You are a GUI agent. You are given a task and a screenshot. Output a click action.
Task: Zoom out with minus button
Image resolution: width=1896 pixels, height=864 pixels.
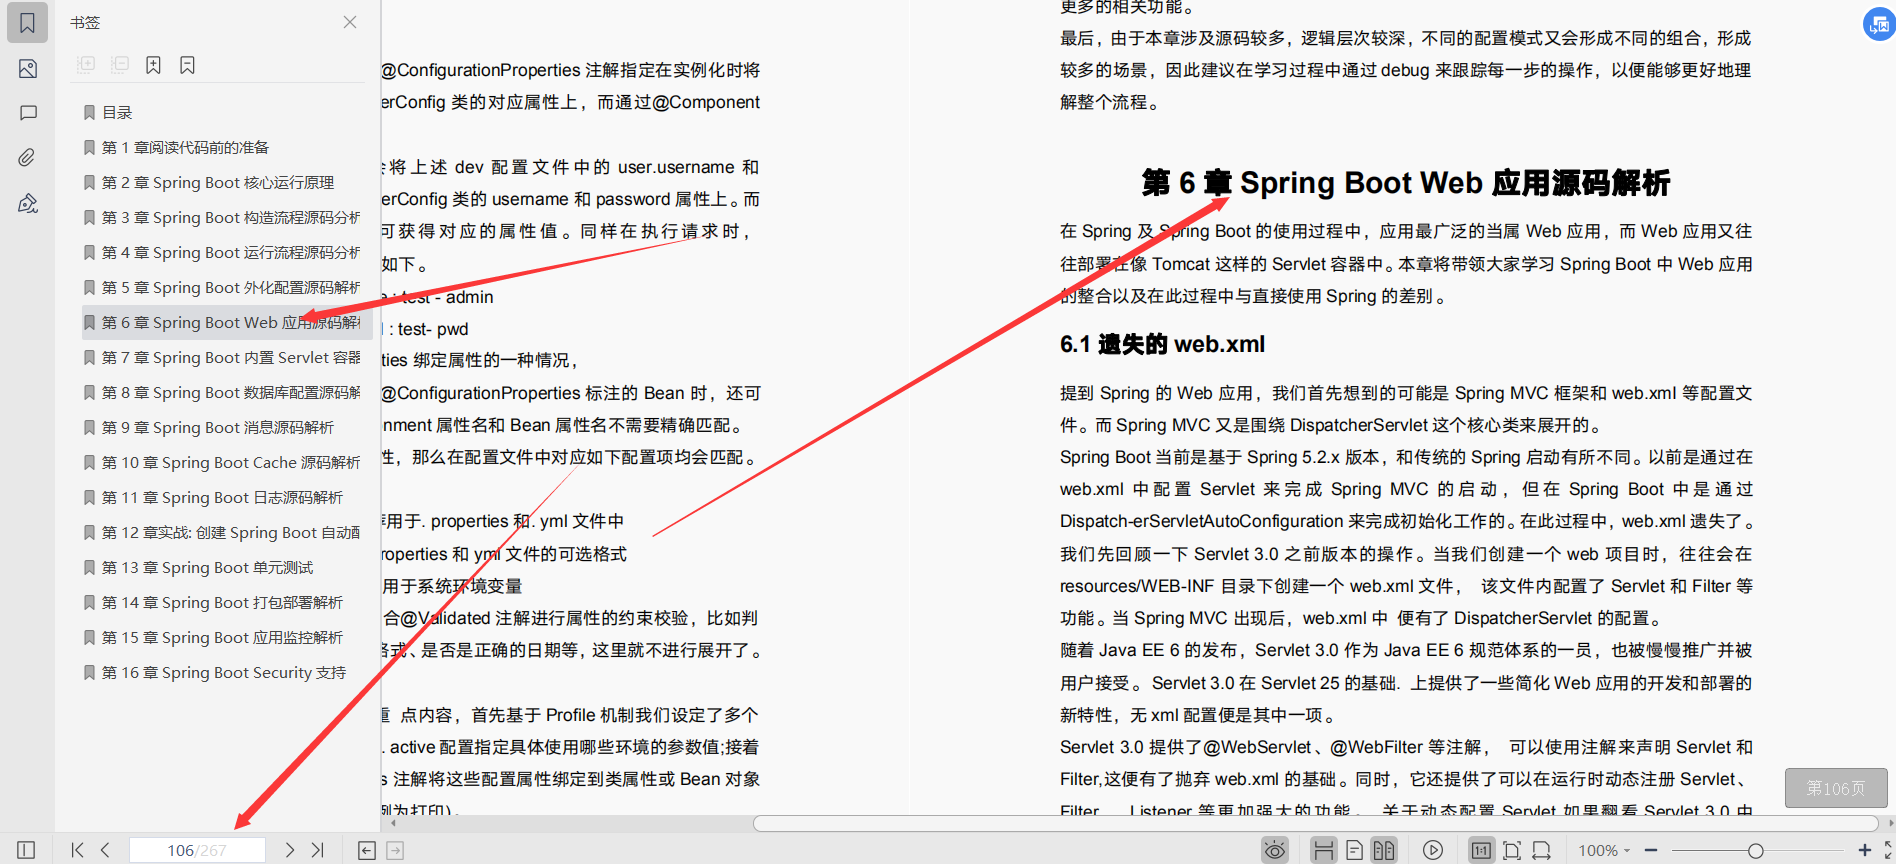point(1651,850)
